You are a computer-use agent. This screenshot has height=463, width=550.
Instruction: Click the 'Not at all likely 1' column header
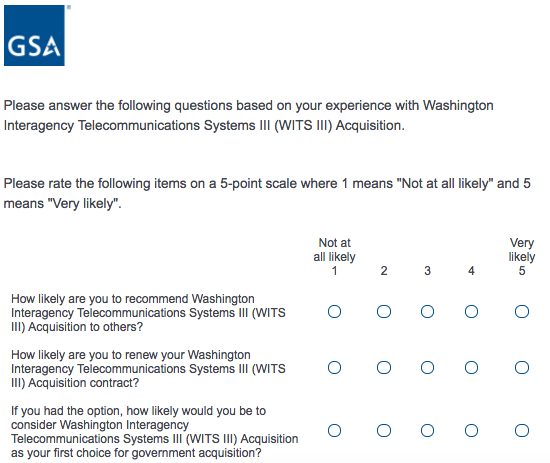tap(334, 257)
